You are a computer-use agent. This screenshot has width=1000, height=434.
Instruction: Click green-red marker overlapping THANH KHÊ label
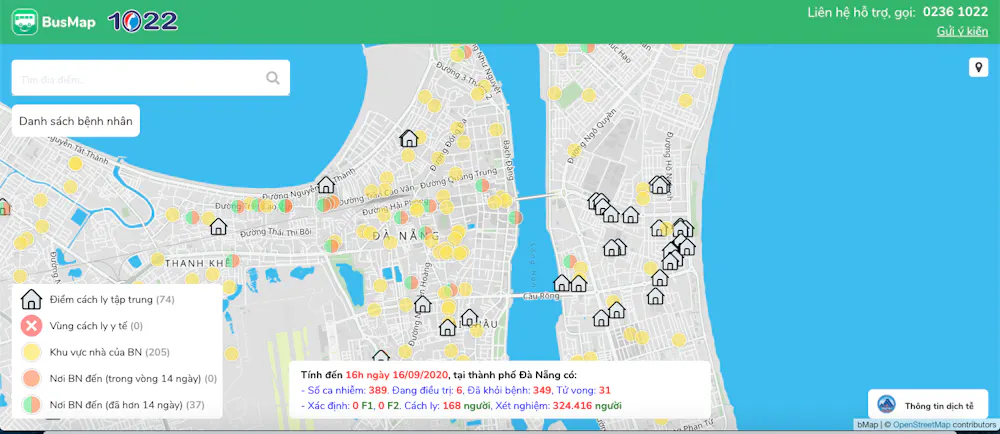tap(232, 261)
